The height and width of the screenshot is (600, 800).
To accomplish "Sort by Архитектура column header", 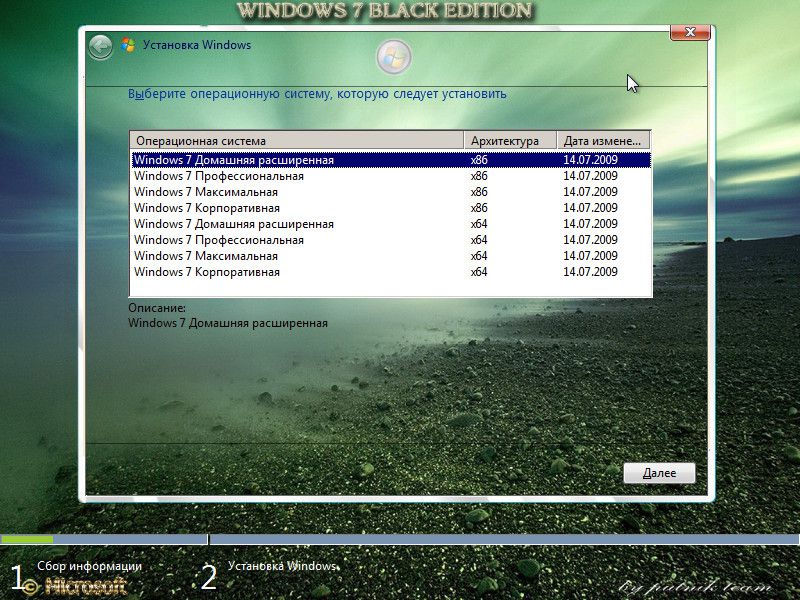I will (510, 140).
